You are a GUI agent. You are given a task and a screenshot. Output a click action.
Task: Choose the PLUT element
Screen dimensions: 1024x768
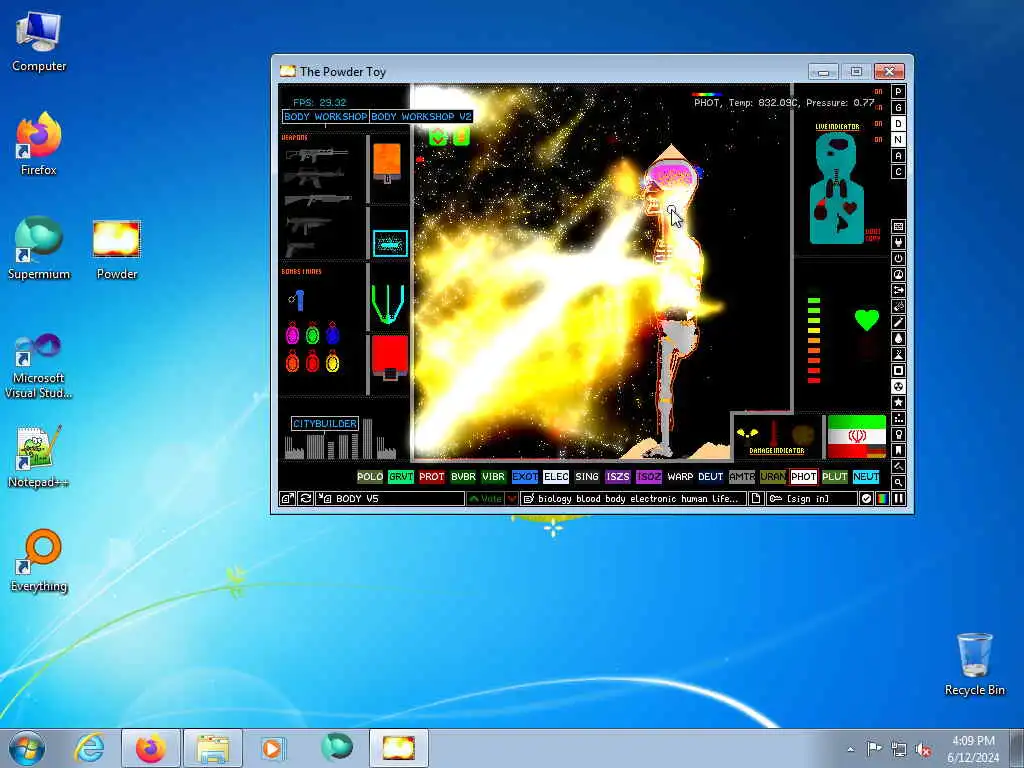click(835, 477)
